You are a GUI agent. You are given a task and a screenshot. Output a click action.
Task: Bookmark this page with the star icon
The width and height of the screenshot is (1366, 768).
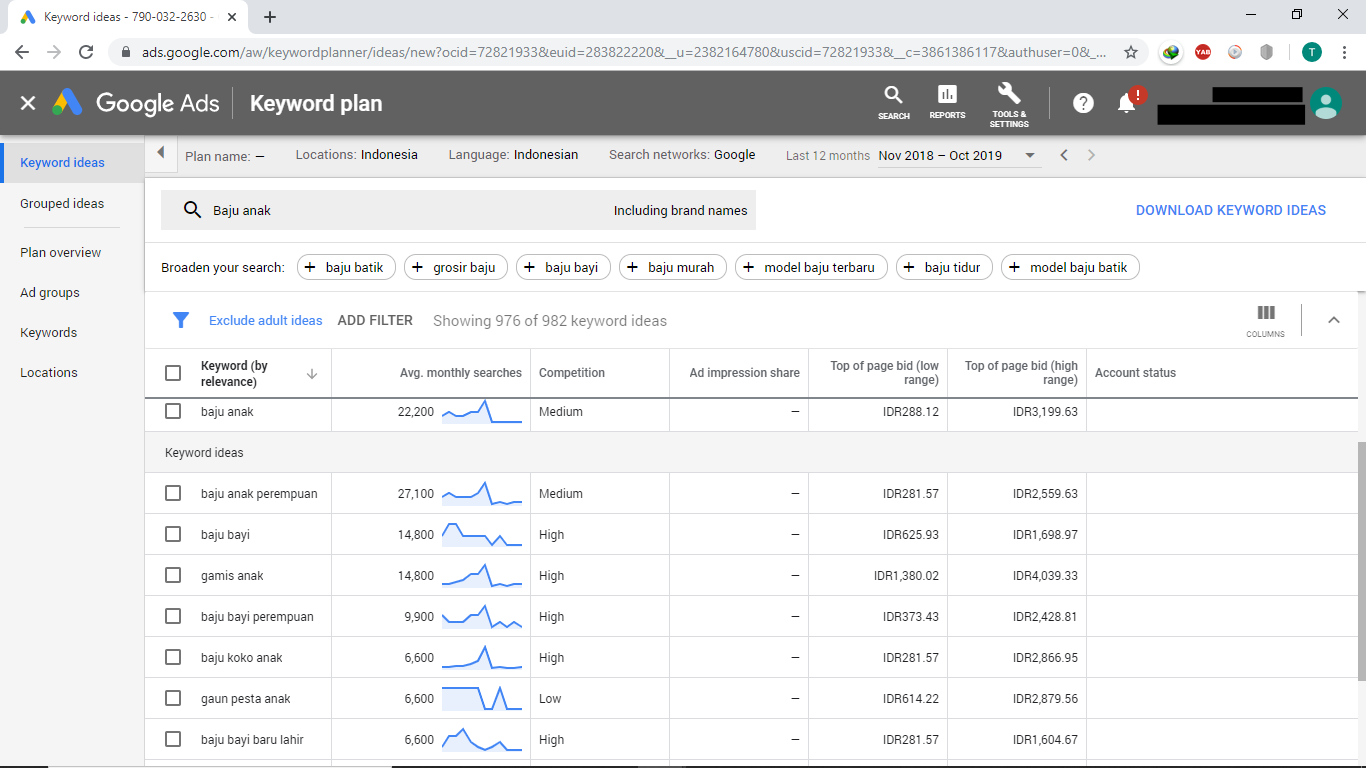[1131, 52]
